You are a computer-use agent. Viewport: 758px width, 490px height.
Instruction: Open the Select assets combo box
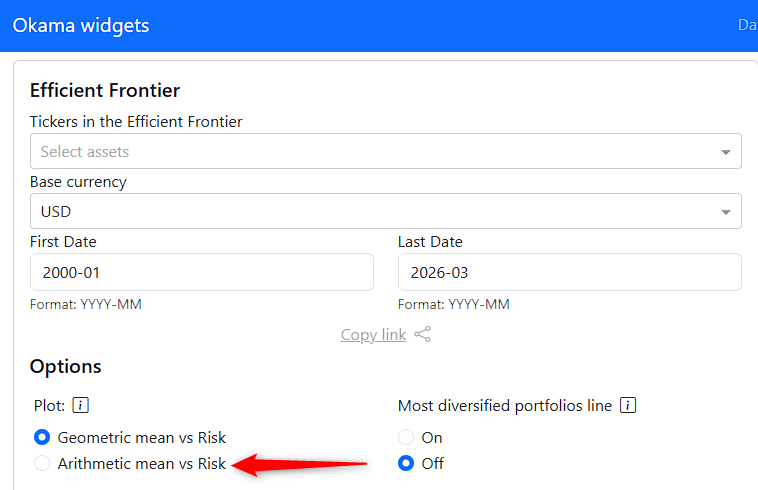[370, 152]
